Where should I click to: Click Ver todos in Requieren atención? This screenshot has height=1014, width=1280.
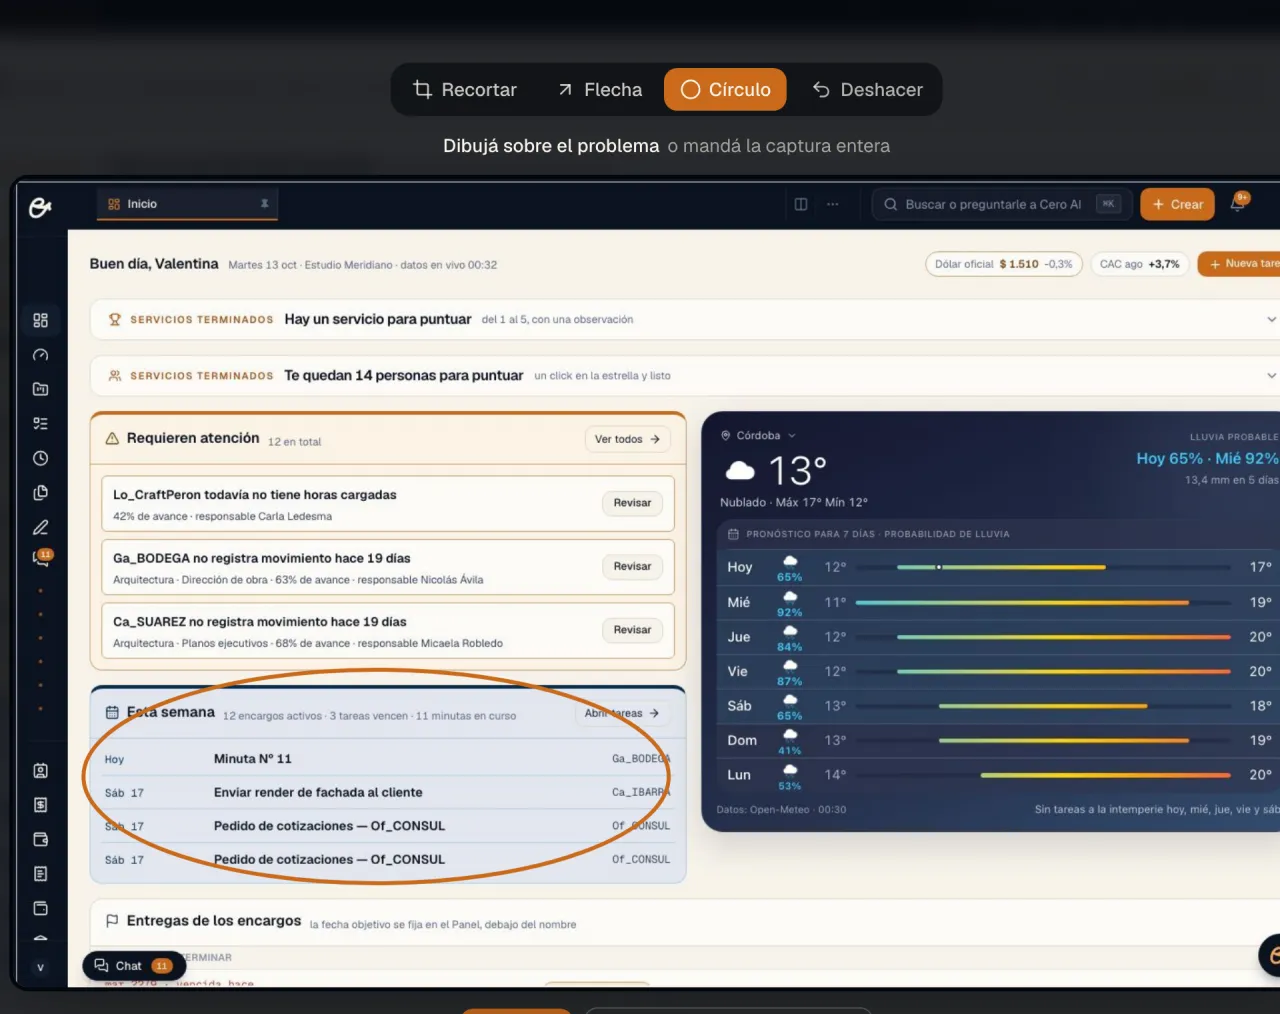pyautogui.click(x=627, y=439)
